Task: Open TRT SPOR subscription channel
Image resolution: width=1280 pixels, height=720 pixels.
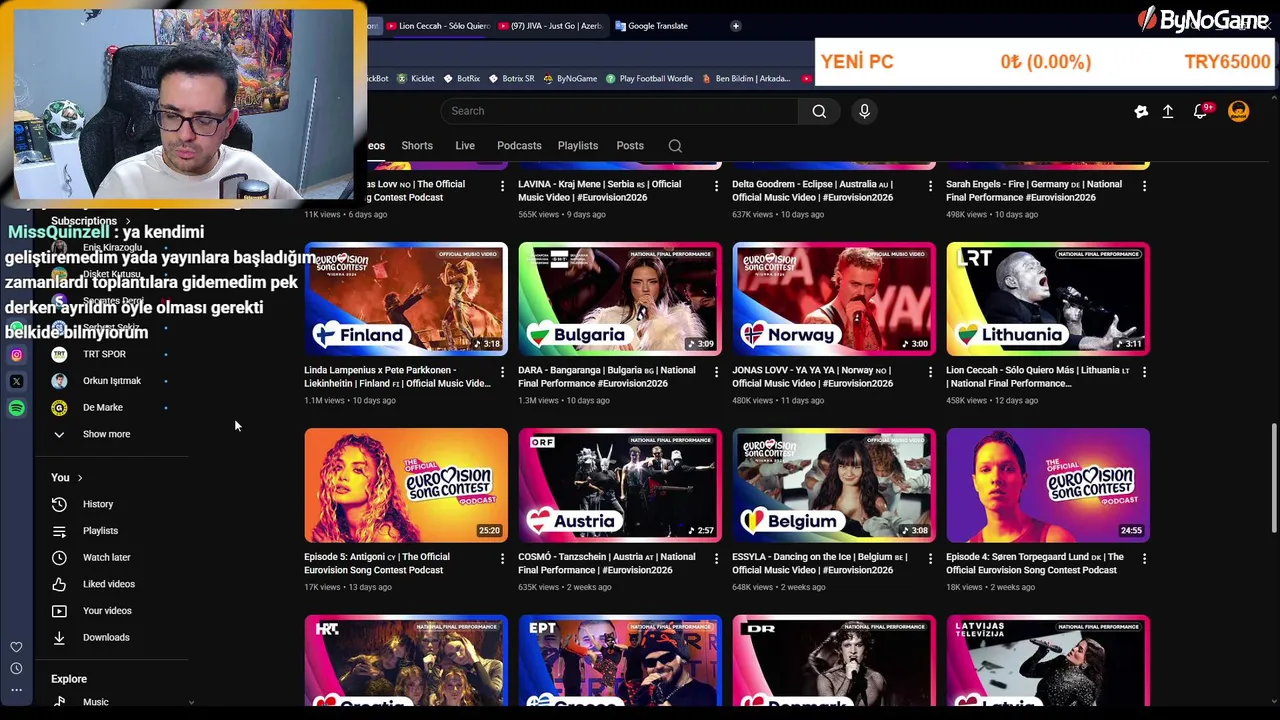Action: pyautogui.click(x=104, y=354)
